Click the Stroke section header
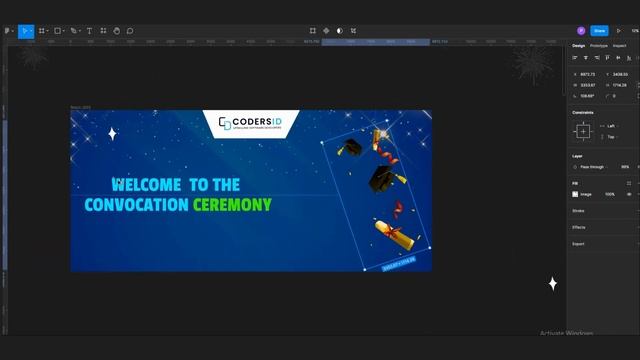The width and height of the screenshot is (640, 360). click(x=578, y=211)
